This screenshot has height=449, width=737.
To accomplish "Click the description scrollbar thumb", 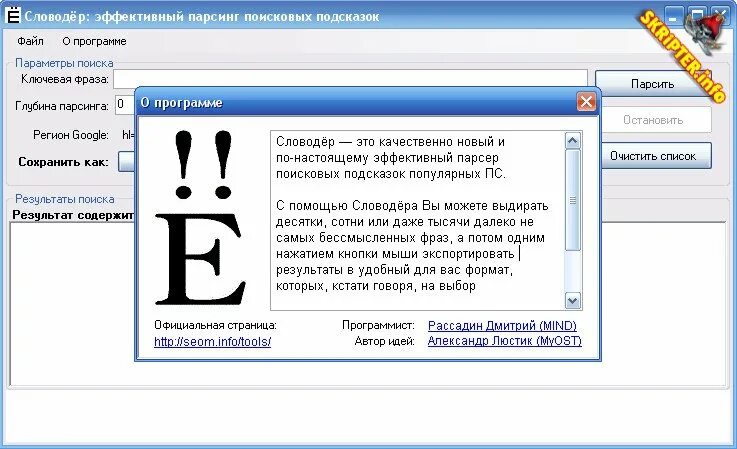I will coord(572,200).
